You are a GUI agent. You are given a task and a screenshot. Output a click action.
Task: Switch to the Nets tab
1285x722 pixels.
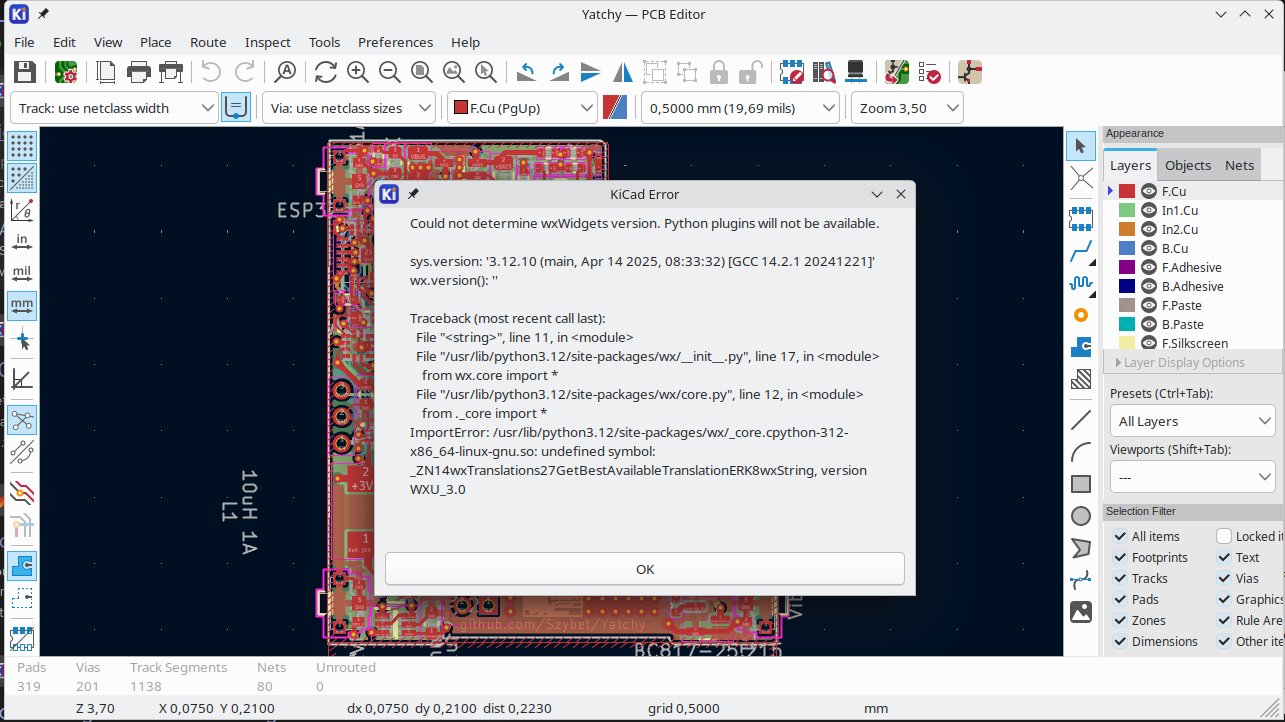1239,164
